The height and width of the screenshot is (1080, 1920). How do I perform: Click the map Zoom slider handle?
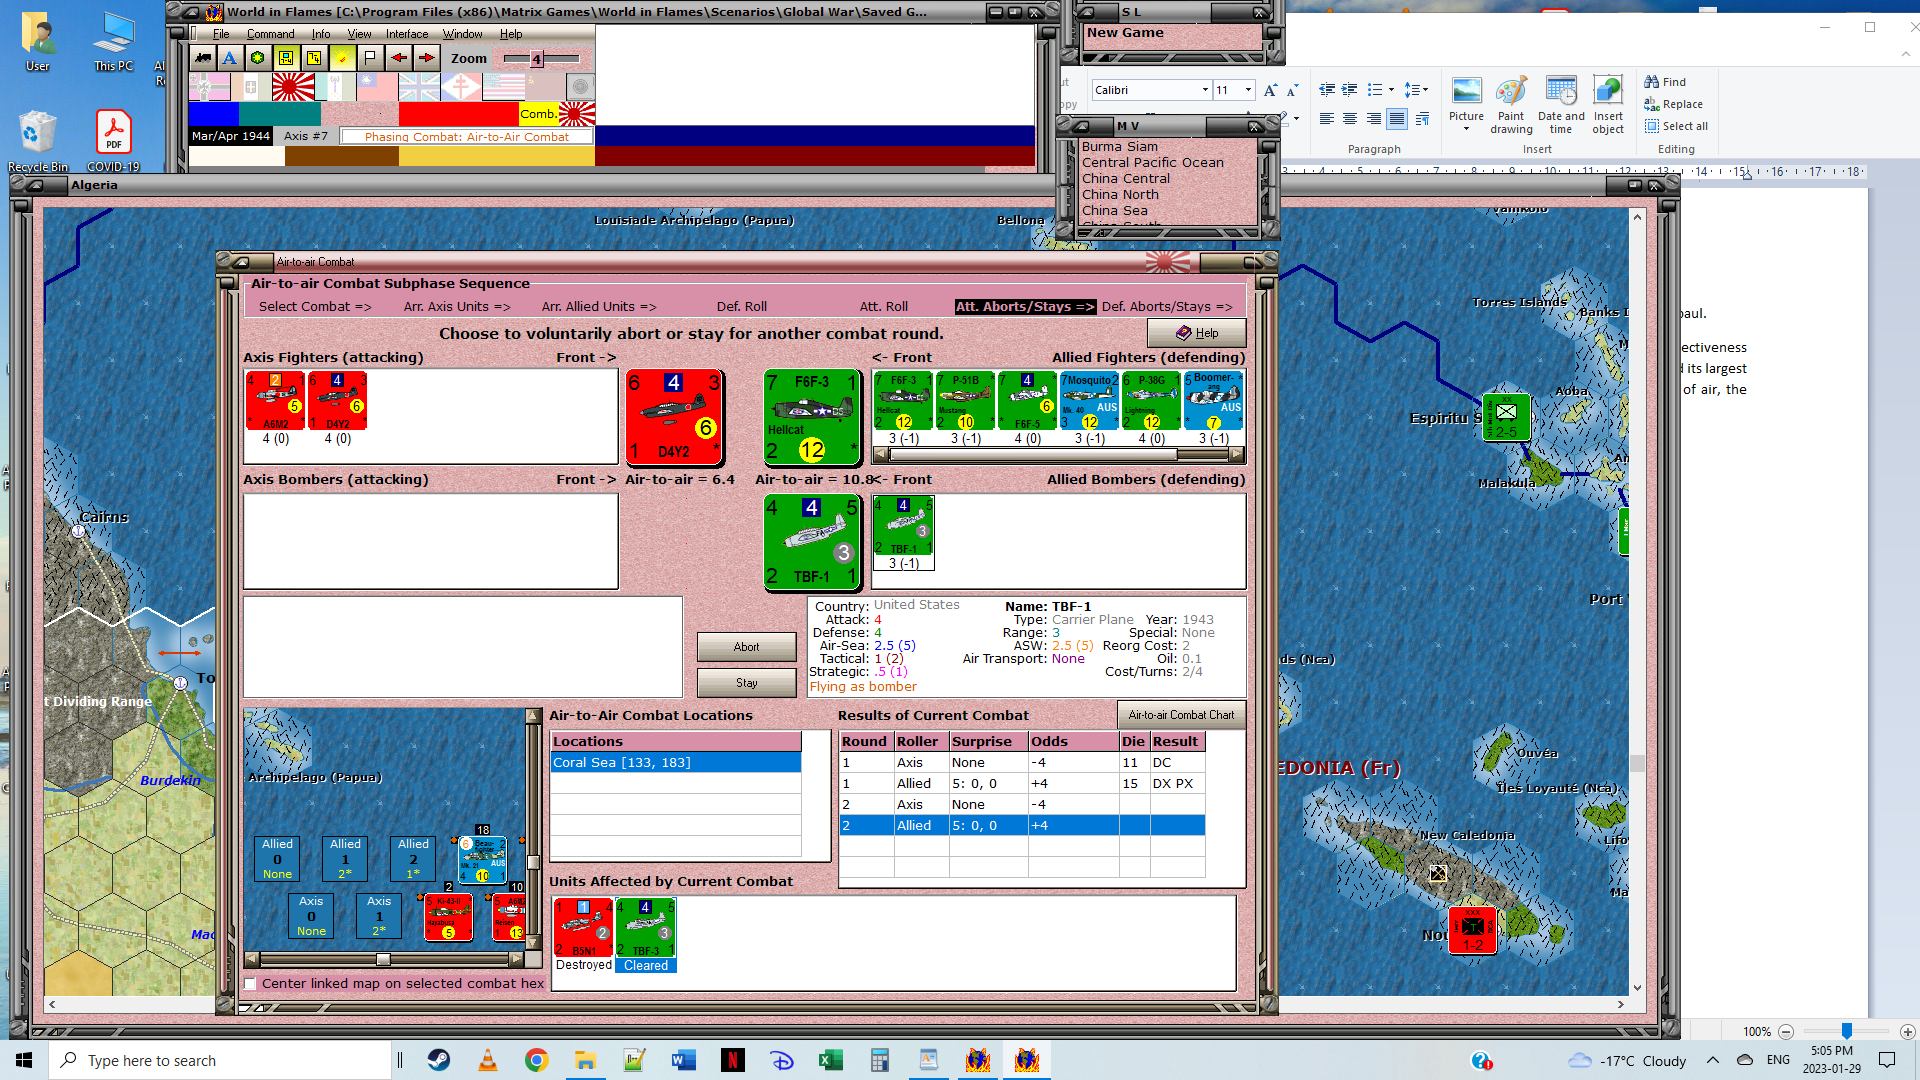(537, 59)
